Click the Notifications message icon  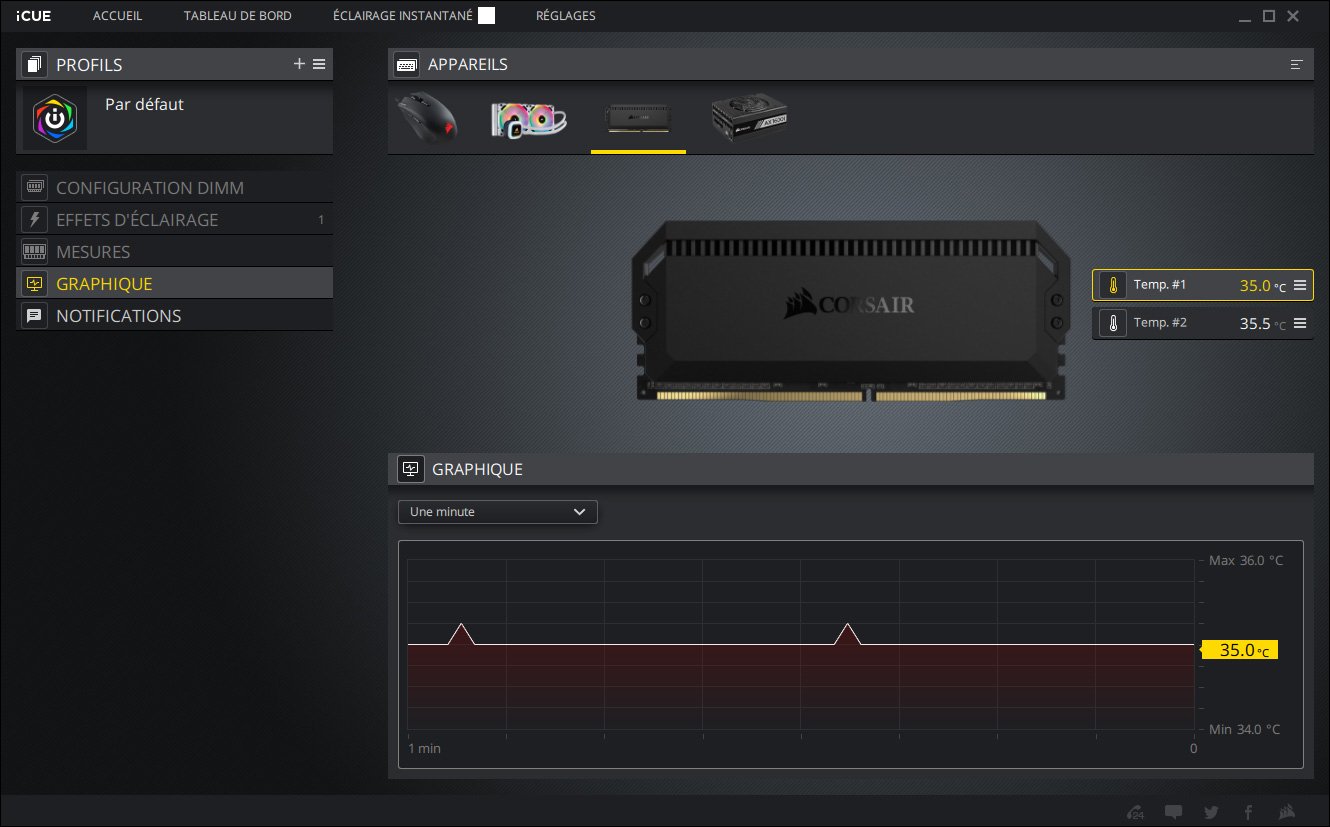point(35,316)
